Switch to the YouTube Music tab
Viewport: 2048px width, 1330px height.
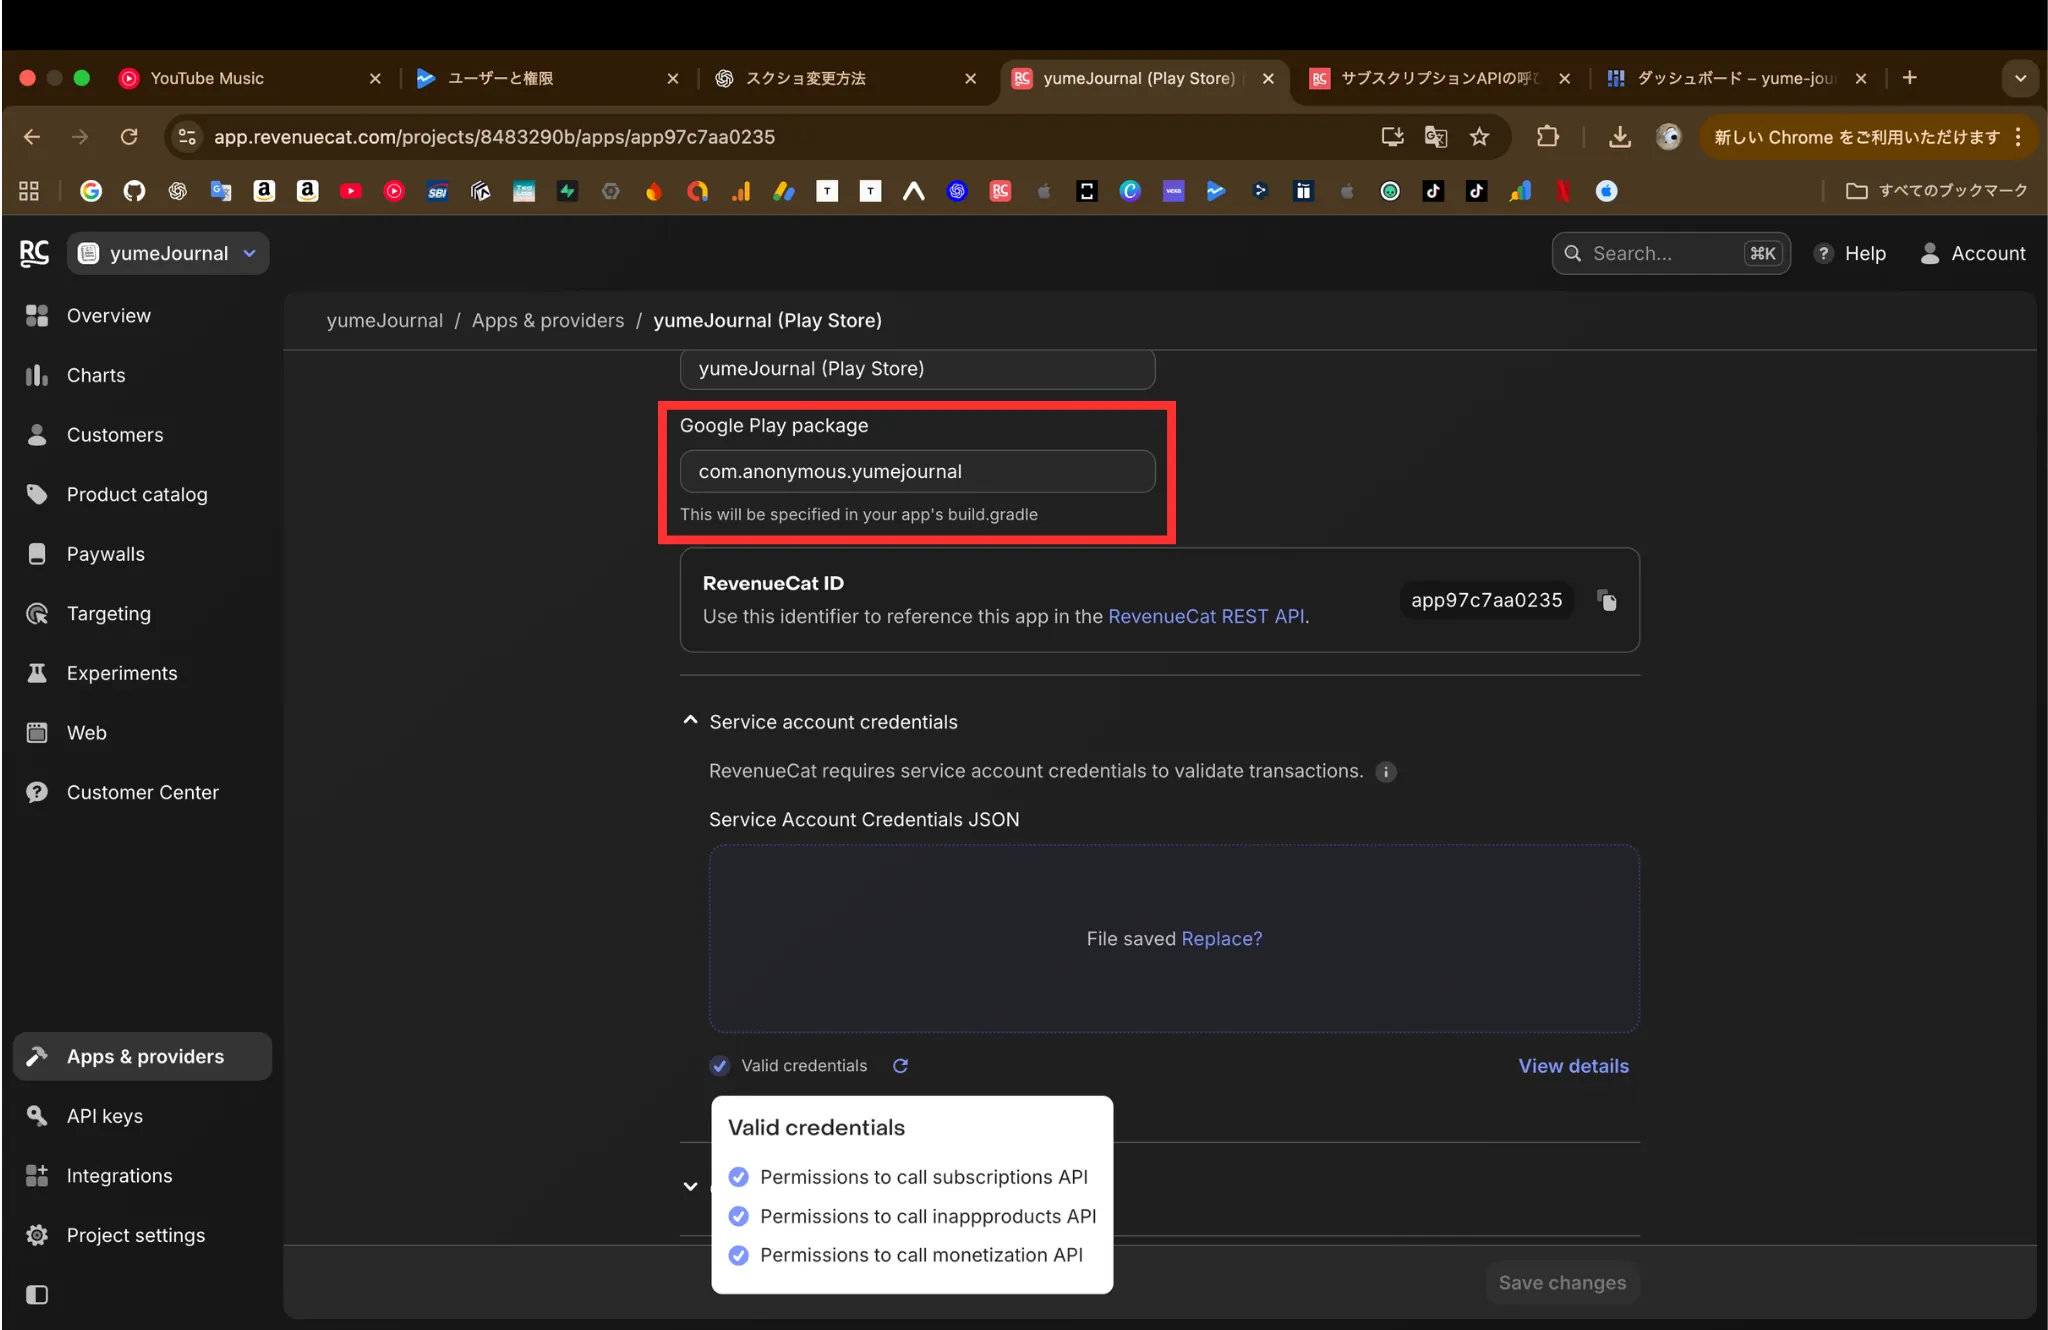(205, 78)
